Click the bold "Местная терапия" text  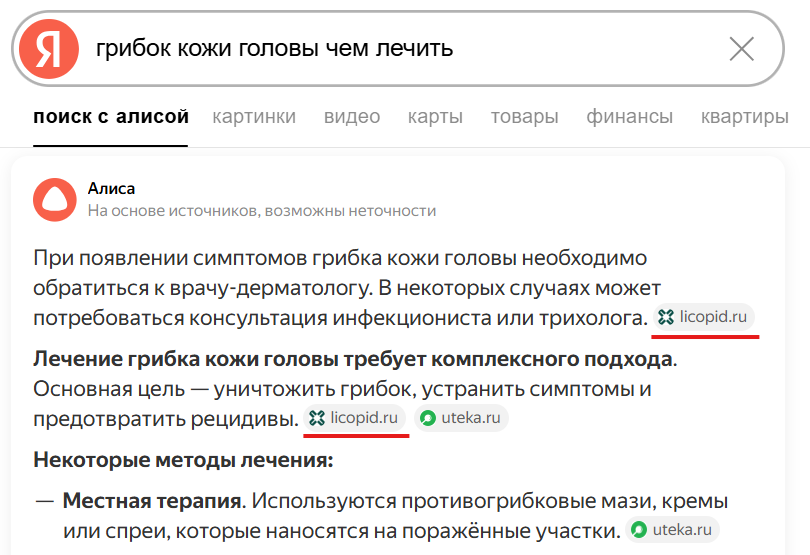click(152, 500)
